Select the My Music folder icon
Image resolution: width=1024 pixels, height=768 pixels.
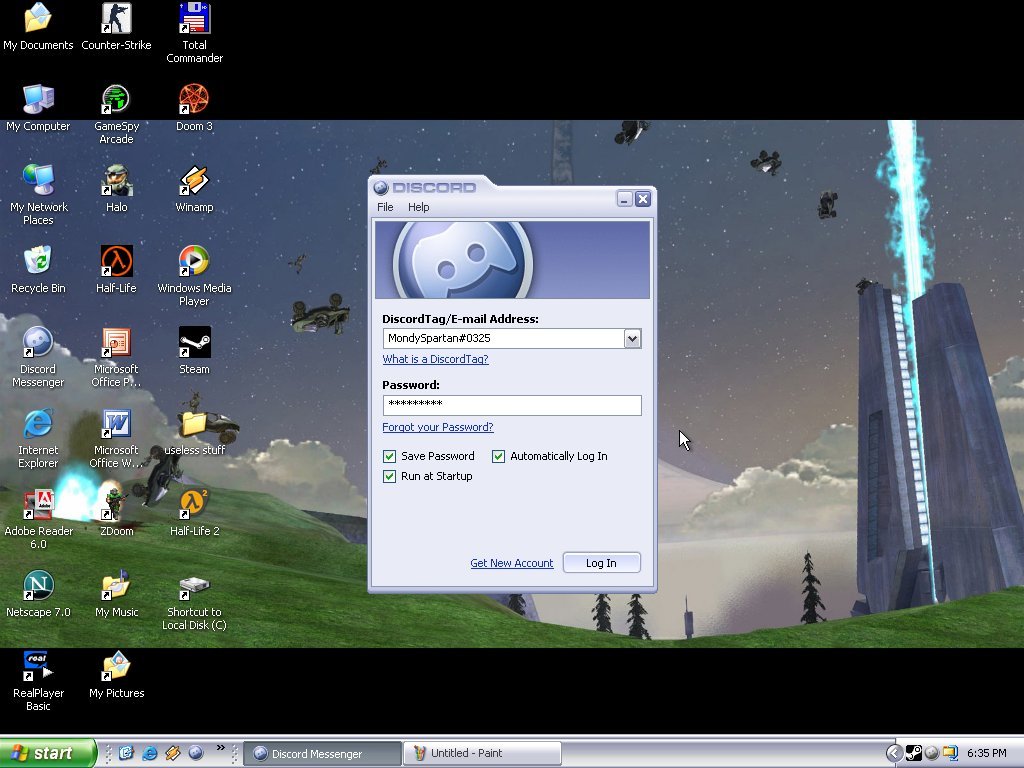[x=116, y=594]
